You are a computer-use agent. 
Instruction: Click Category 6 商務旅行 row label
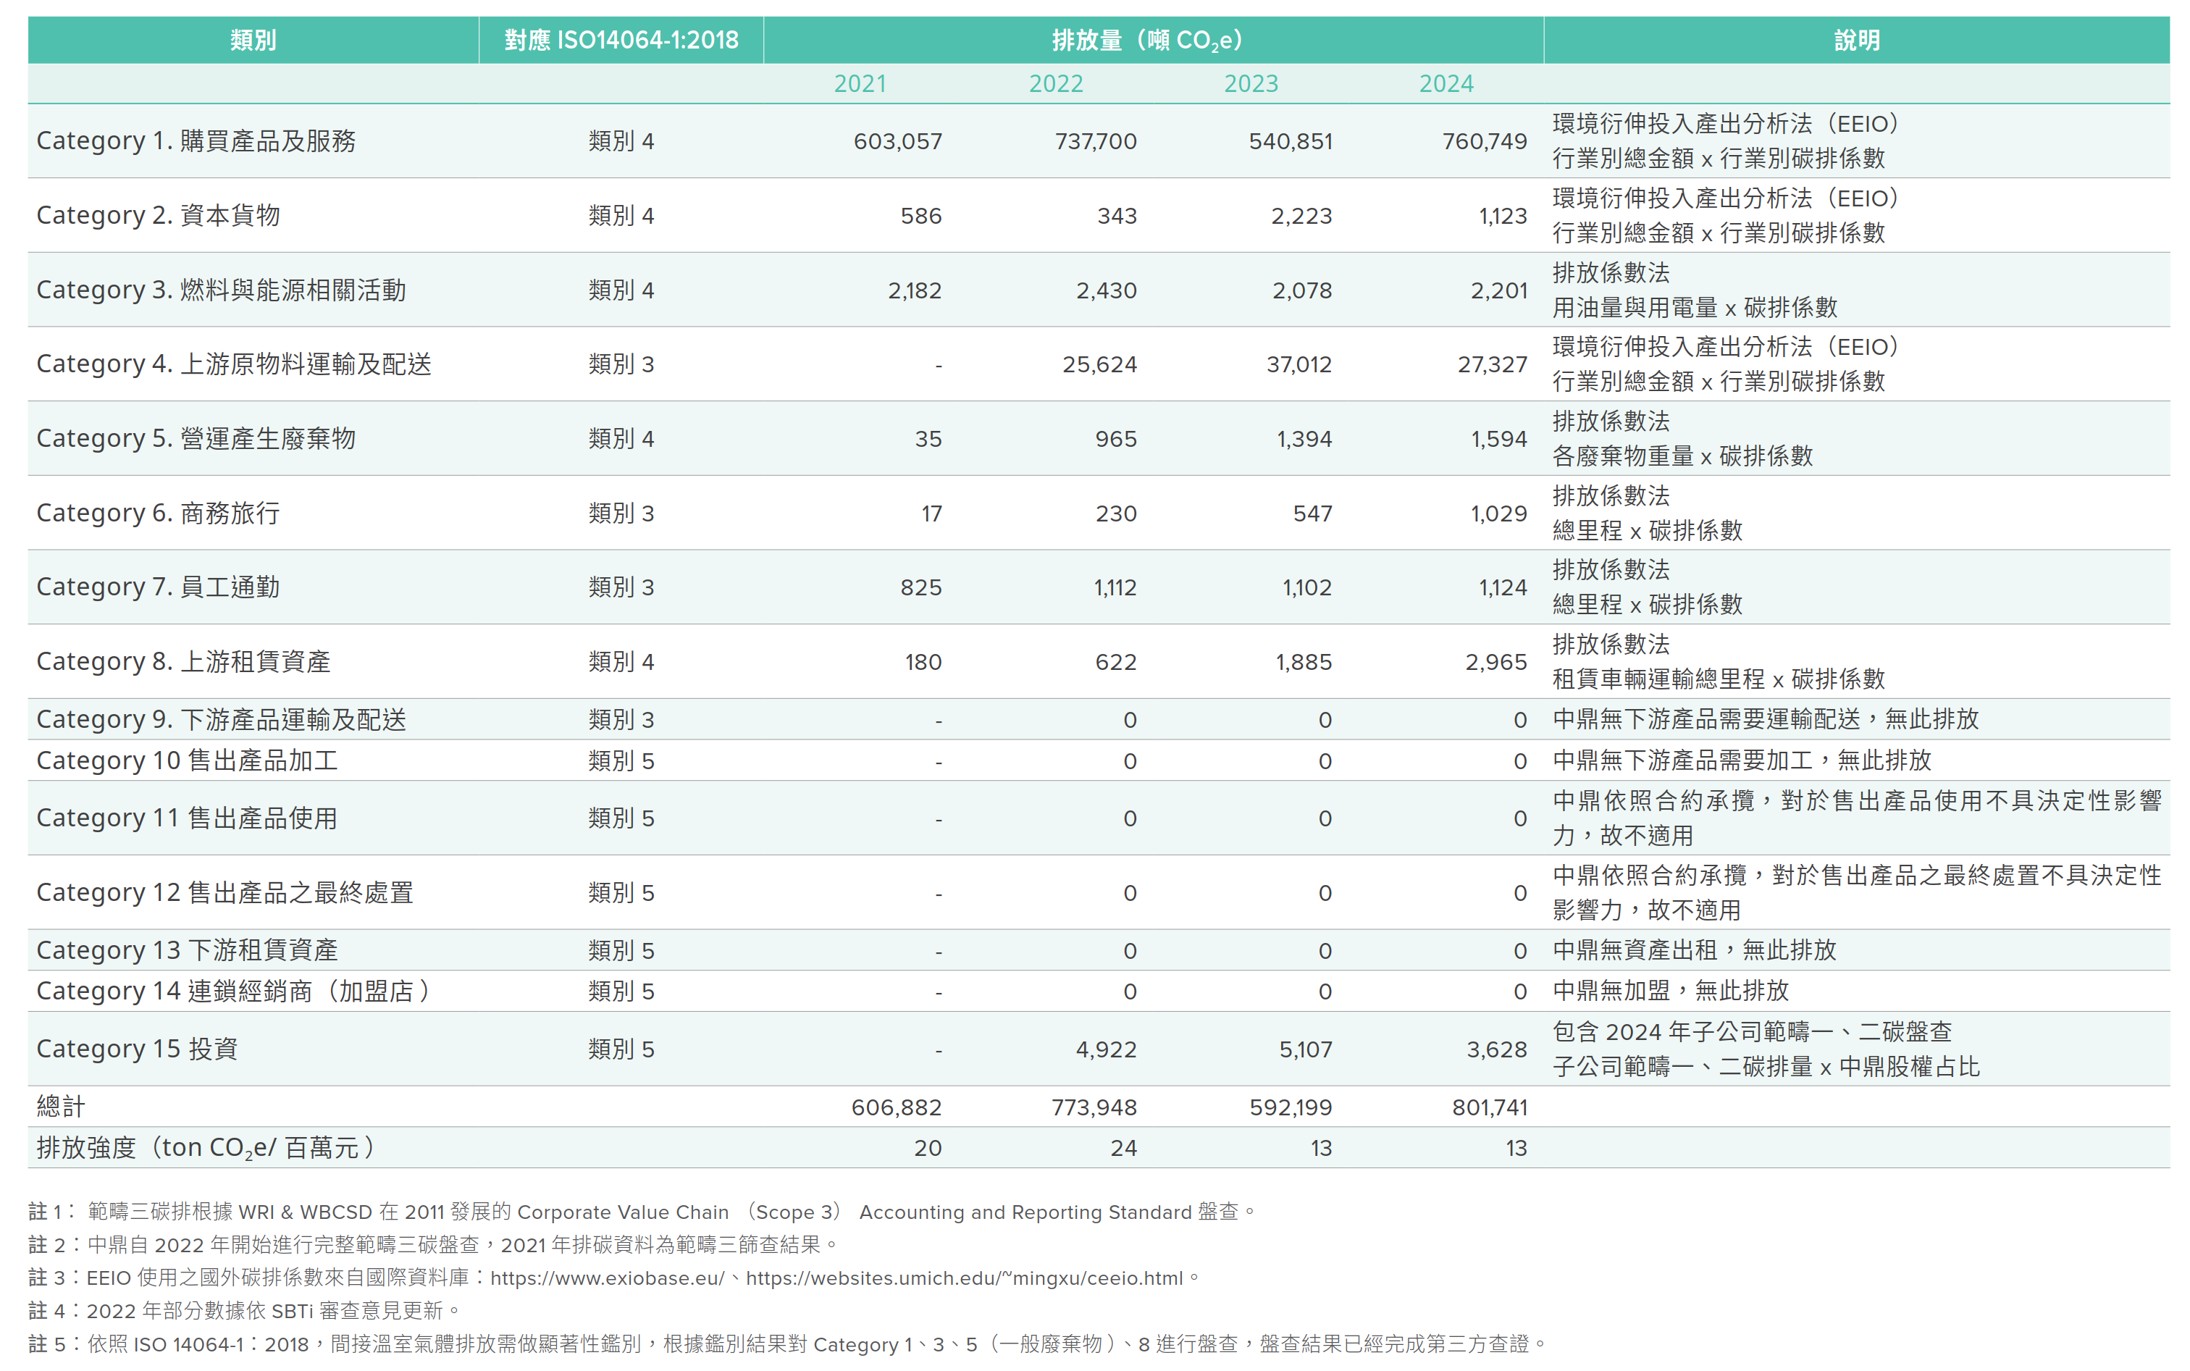158,513
